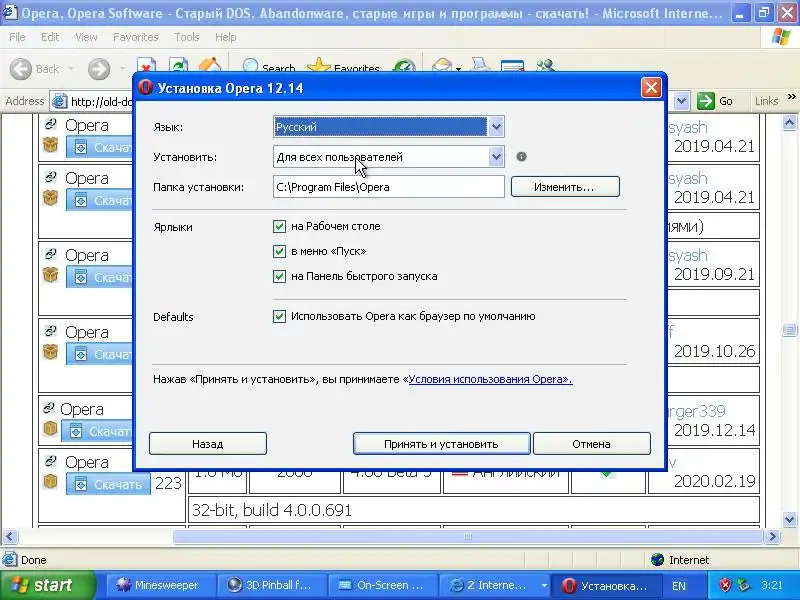Click the package icon in last Opera row
This screenshot has width=800, height=600.
[x=50, y=481]
